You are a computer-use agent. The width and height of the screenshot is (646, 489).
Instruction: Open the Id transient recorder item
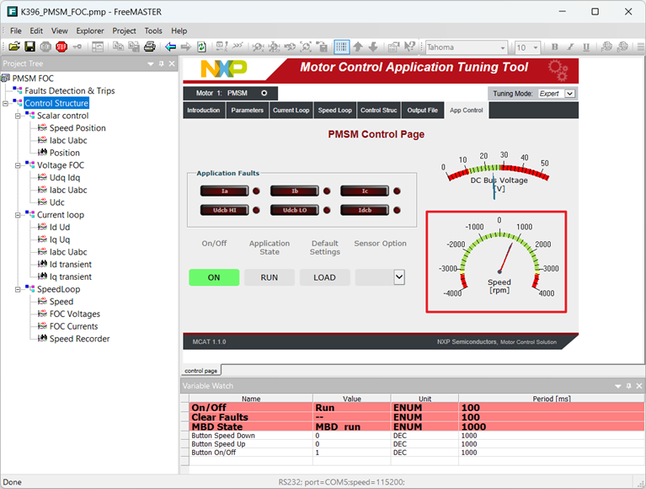(x=70, y=264)
